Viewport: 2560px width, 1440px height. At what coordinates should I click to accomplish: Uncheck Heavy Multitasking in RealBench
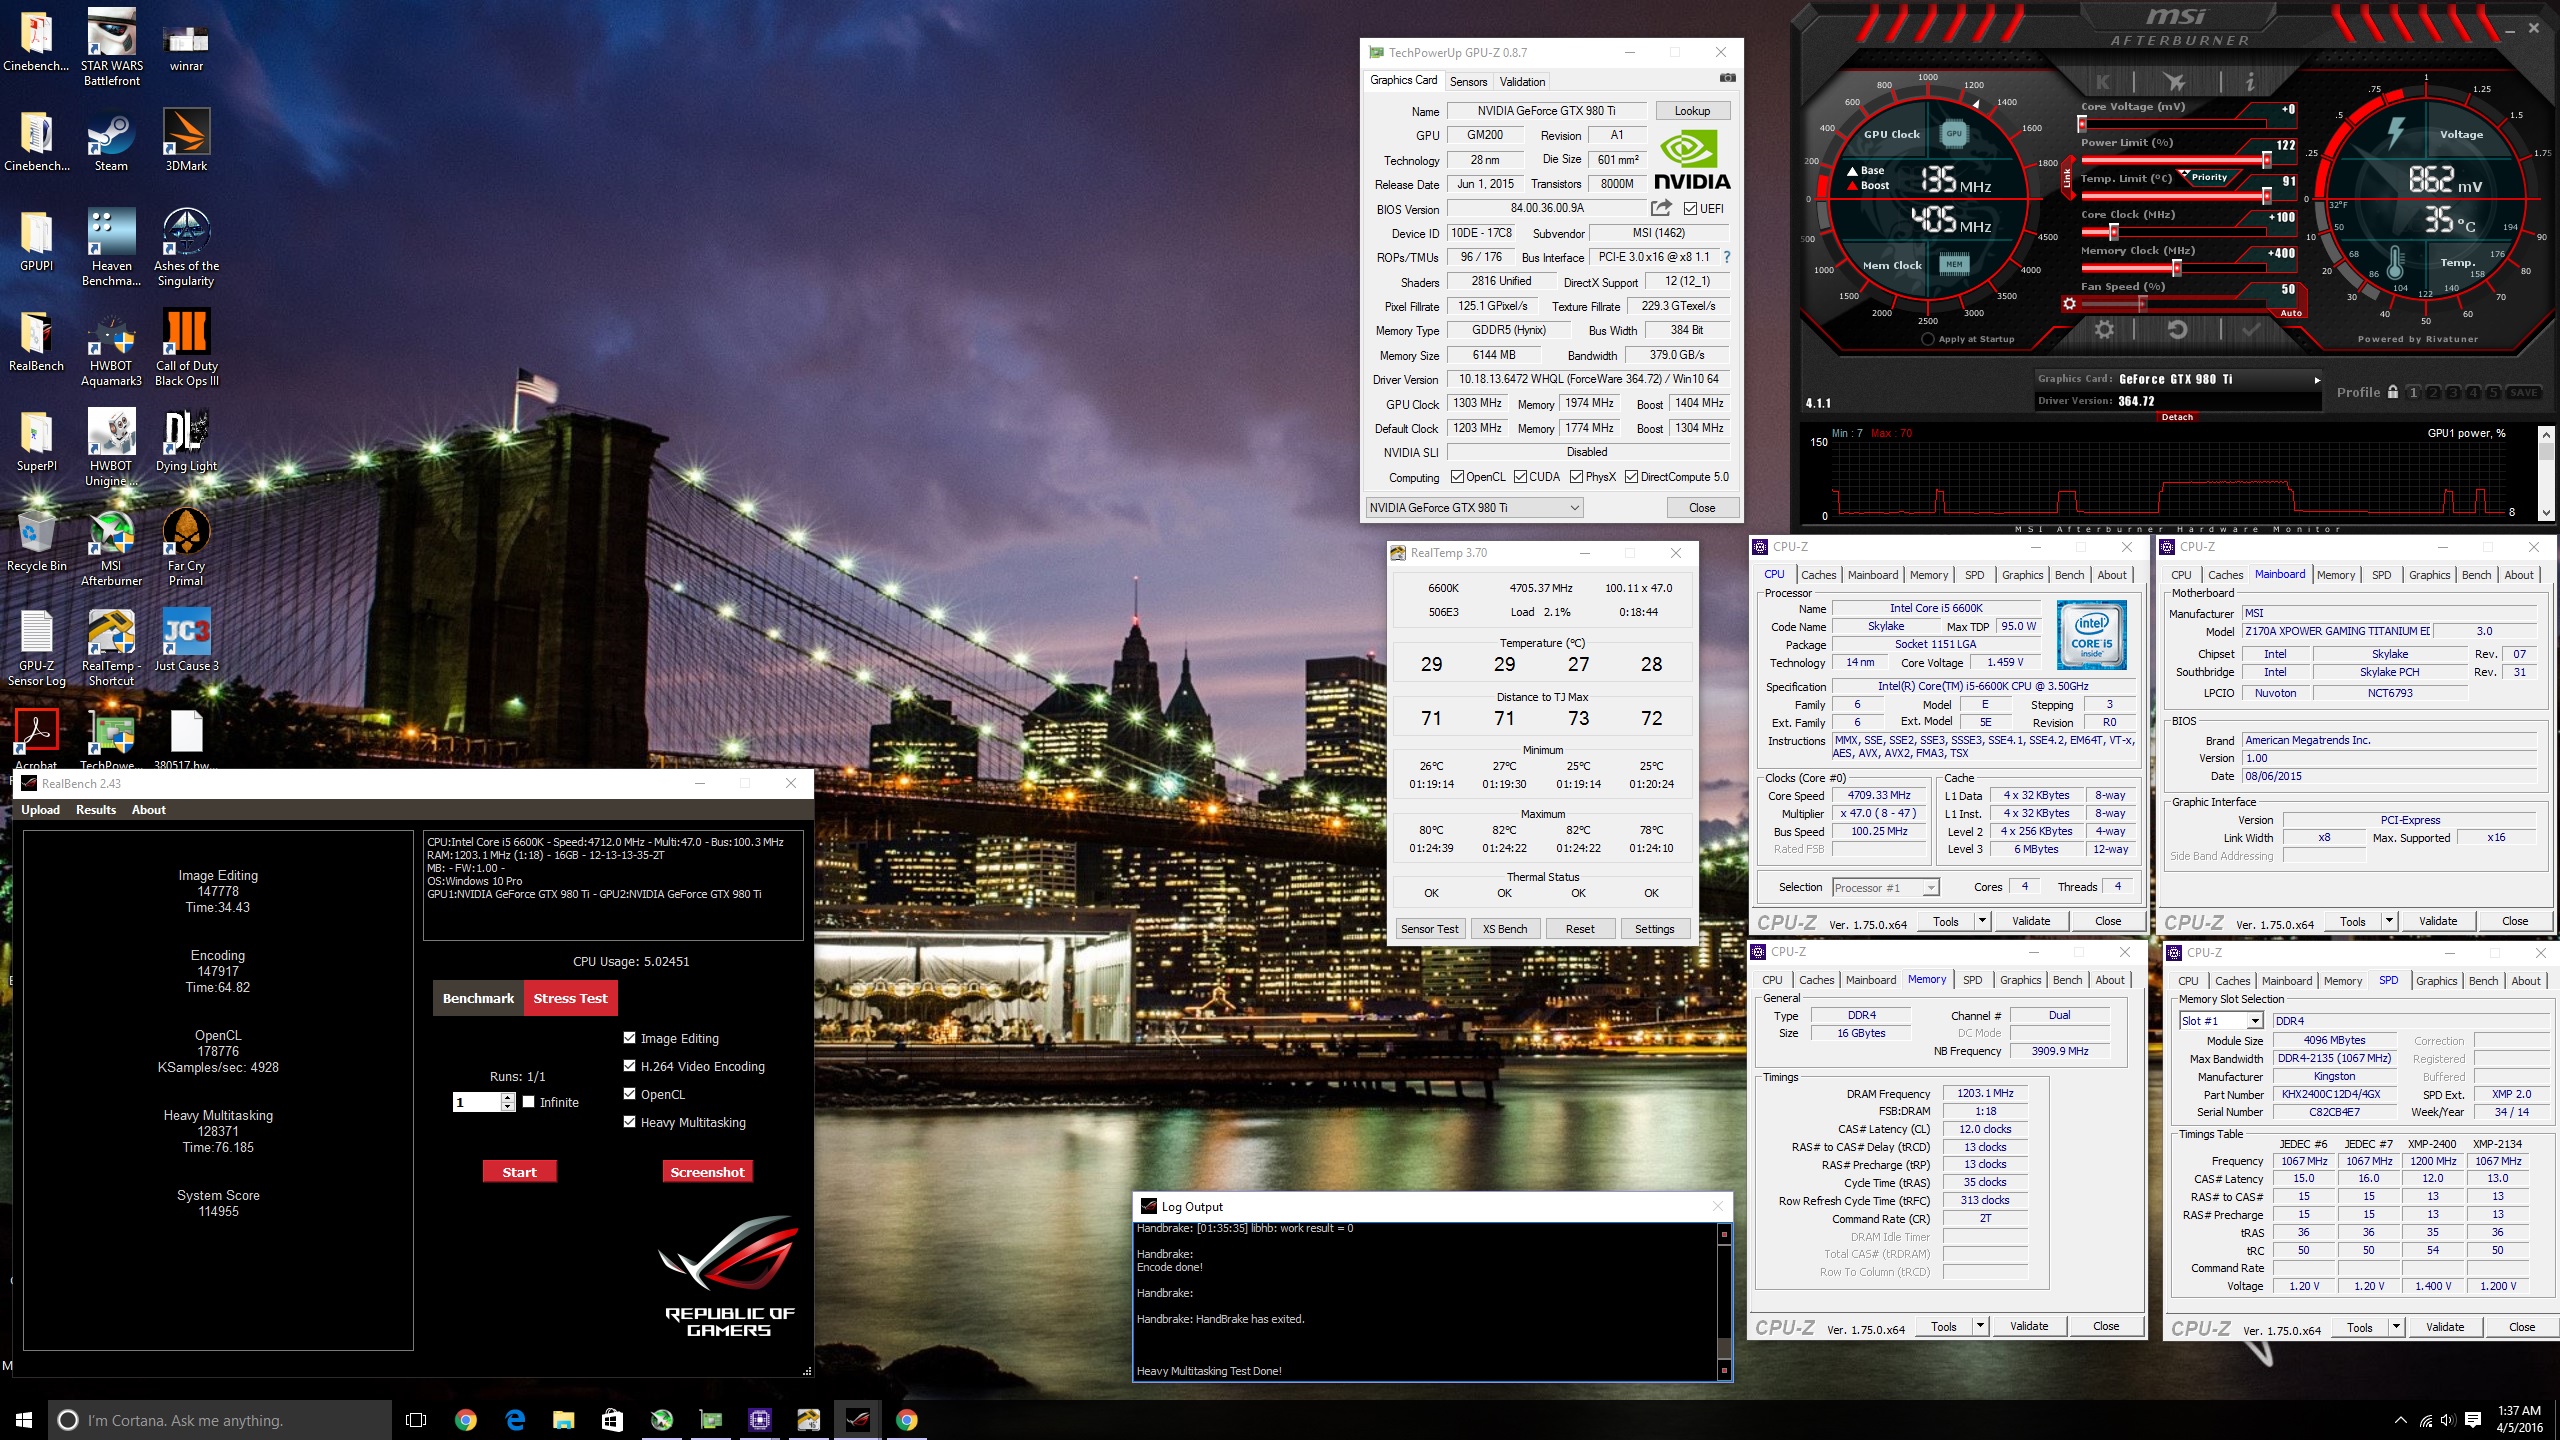tap(629, 1122)
